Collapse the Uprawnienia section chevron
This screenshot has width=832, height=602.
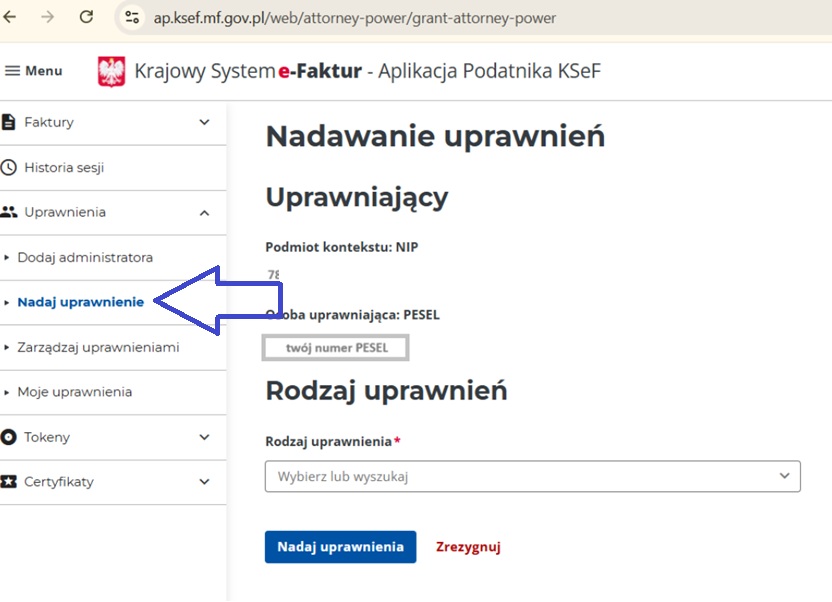pyautogui.click(x=204, y=212)
